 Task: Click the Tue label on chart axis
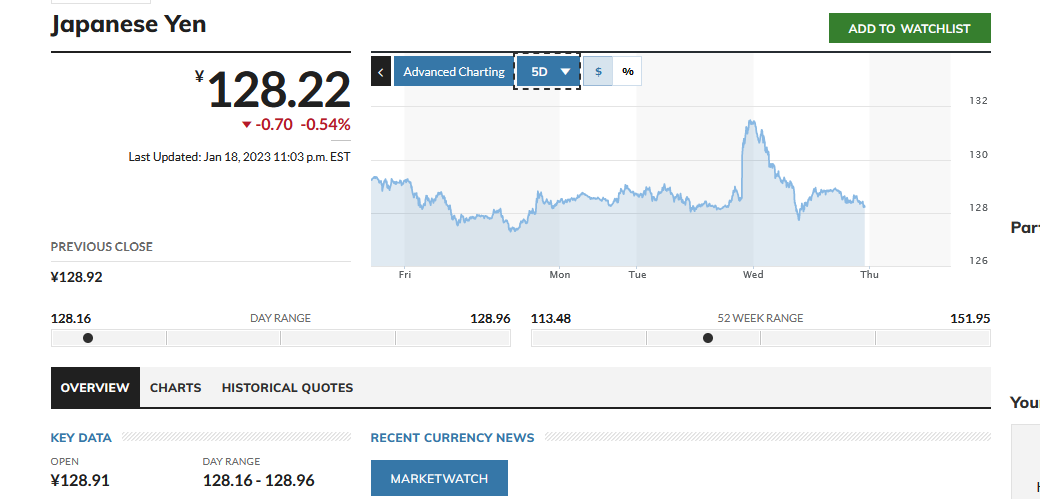tap(637, 274)
